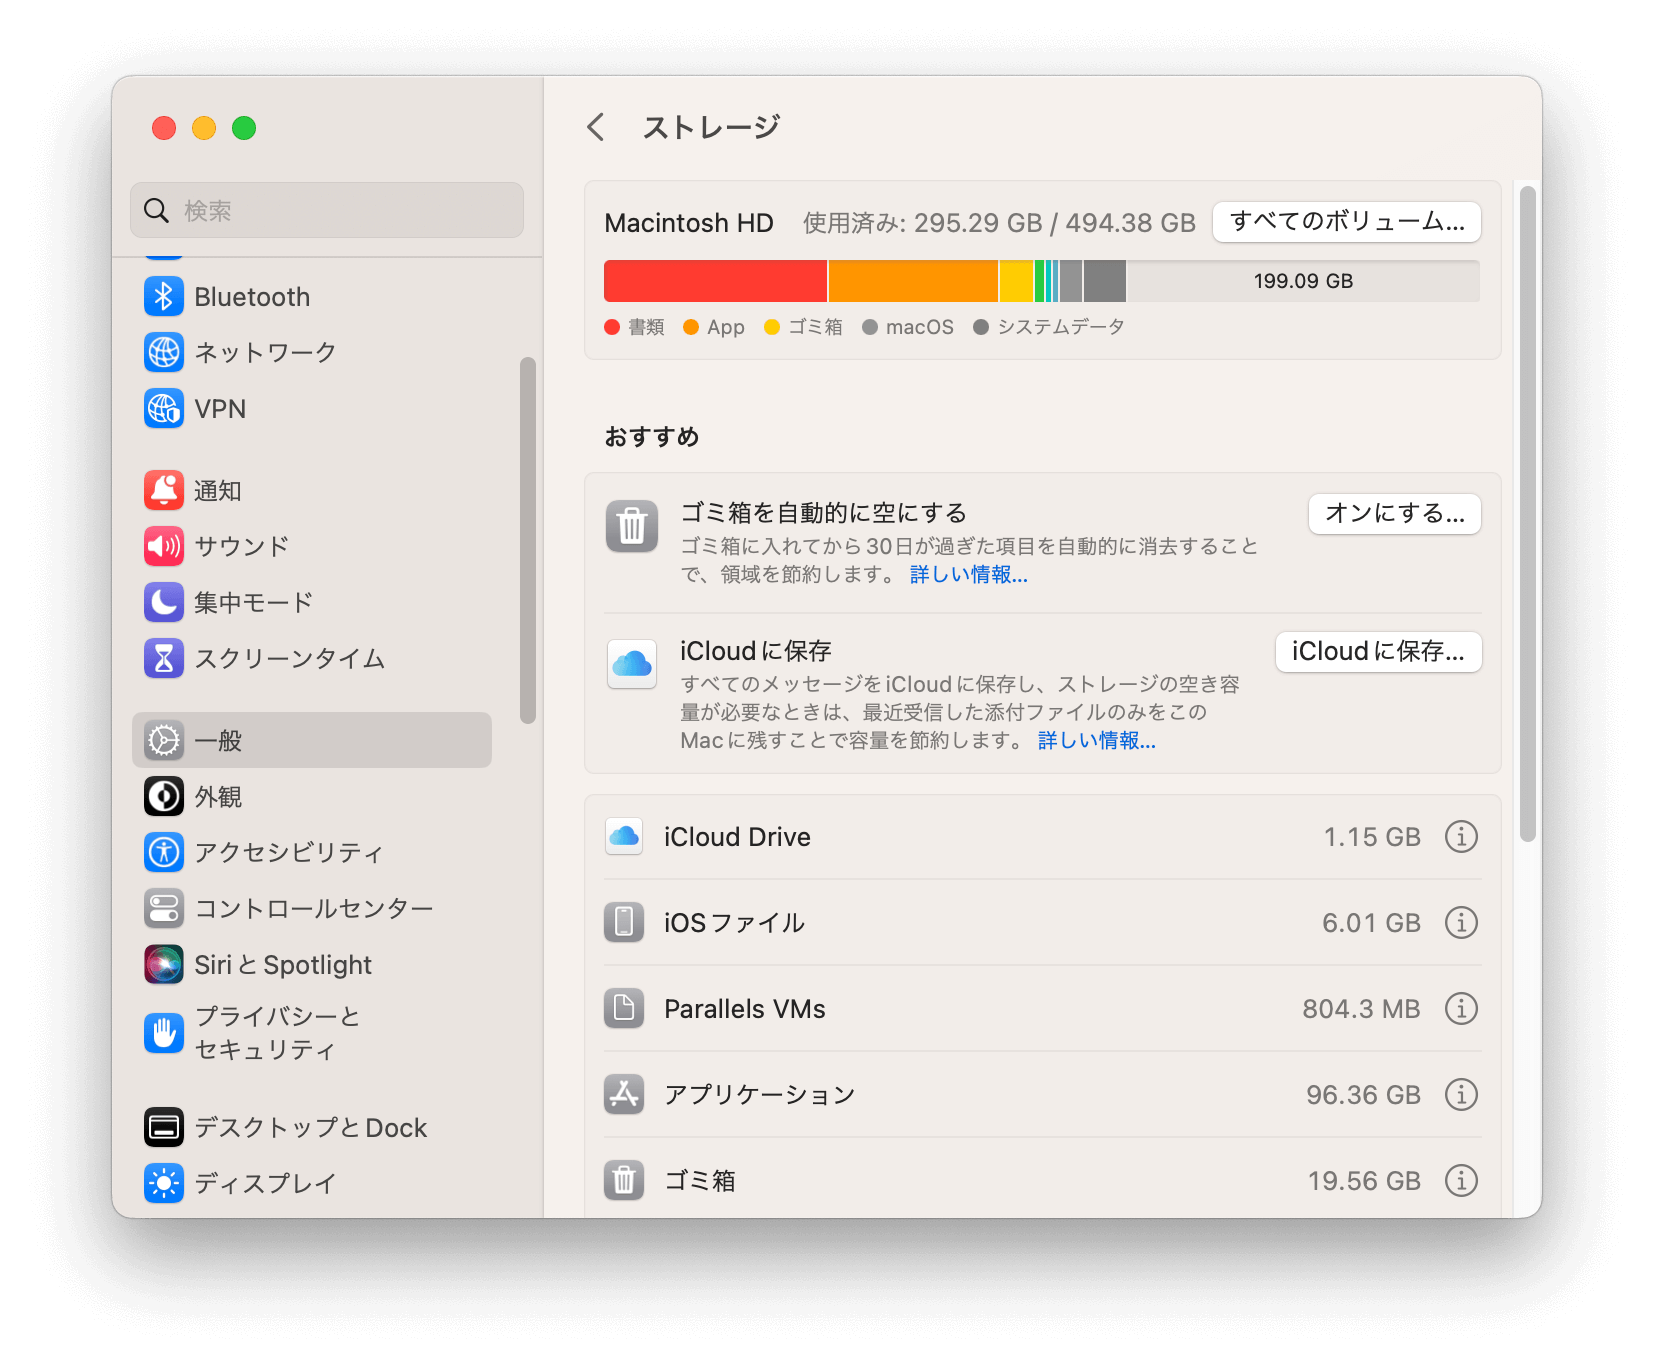Open the VPN icon in sidebar

click(x=164, y=408)
